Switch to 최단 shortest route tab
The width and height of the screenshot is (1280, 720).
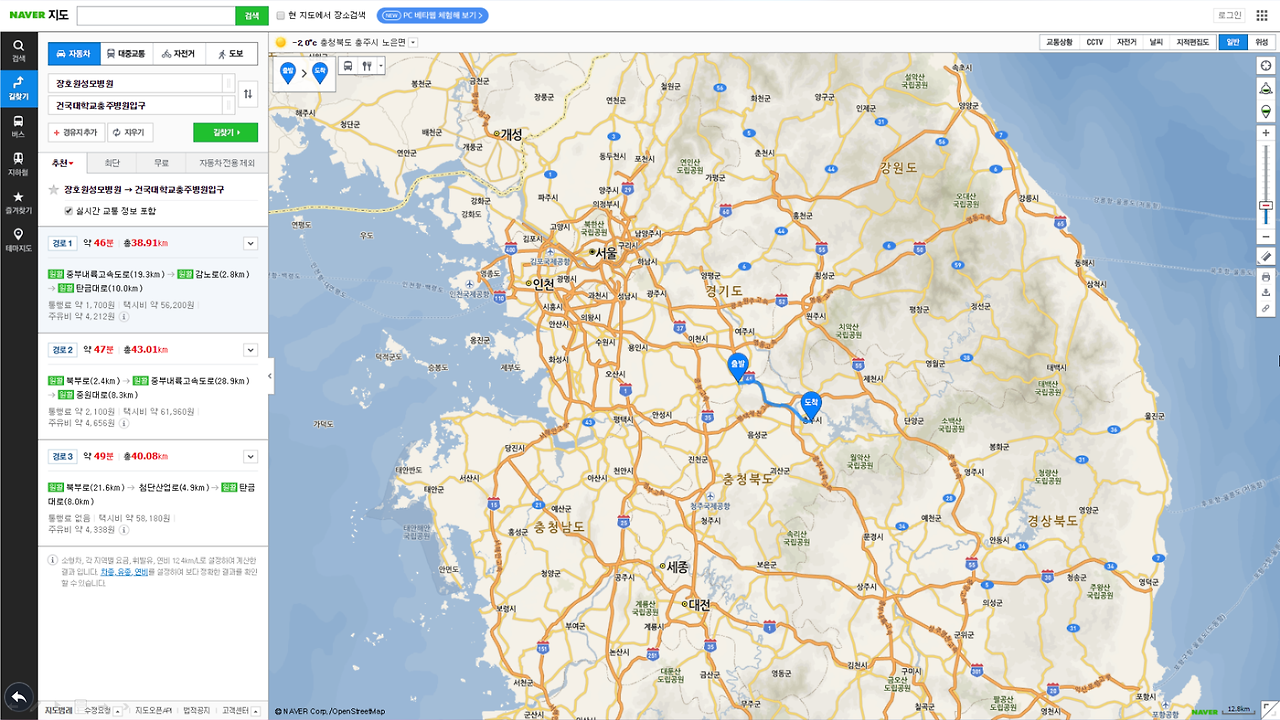point(112,163)
